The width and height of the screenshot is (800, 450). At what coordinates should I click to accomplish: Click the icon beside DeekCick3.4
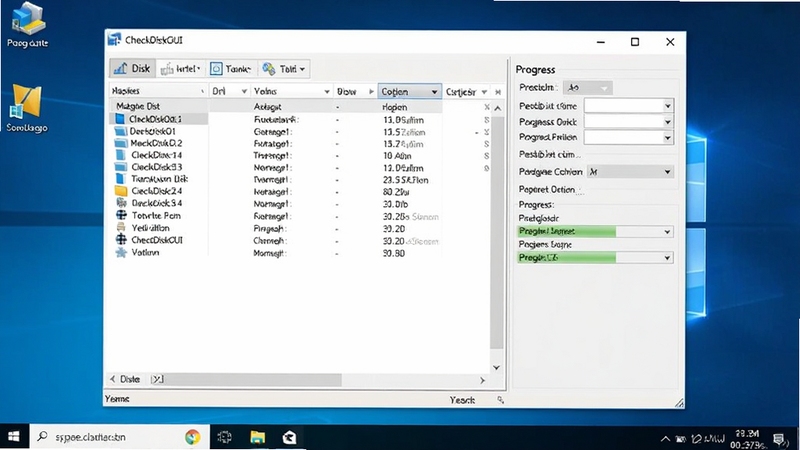pyautogui.click(x=121, y=203)
